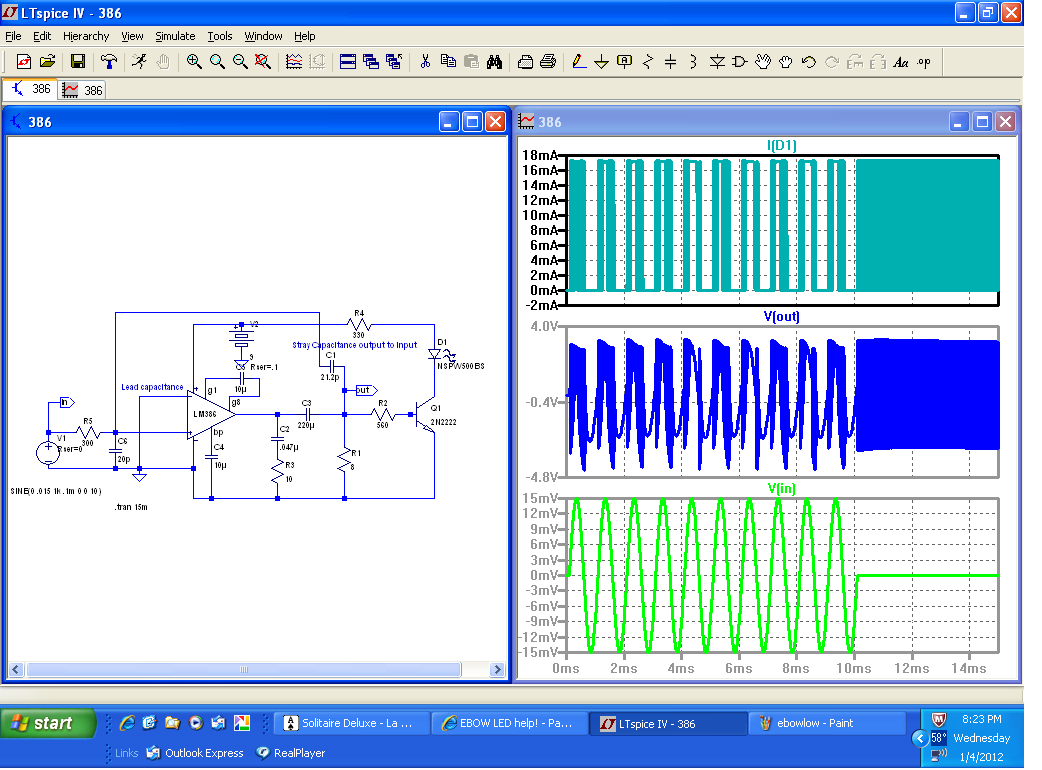
Task: Save the schematic with the floppy icon
Action: coord(78,62)
